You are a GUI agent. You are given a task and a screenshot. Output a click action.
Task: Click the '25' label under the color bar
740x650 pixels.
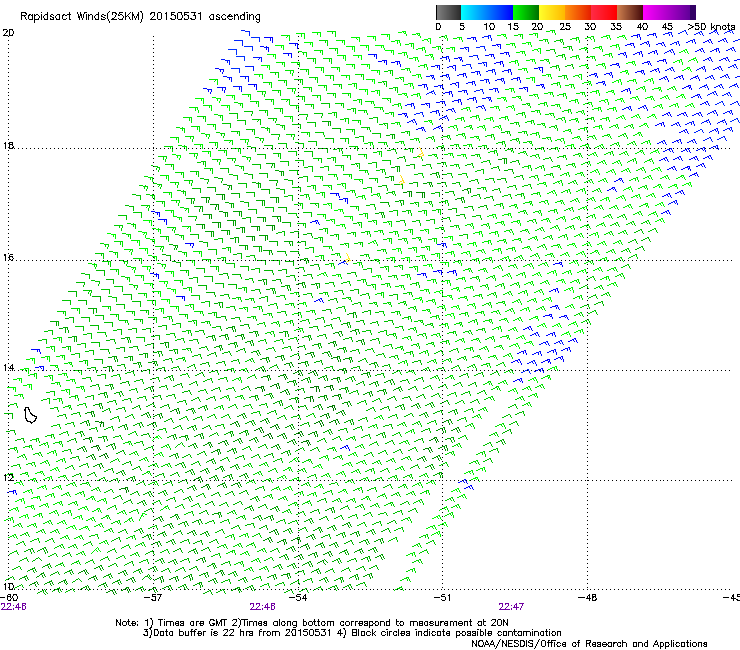click(565, 27)
